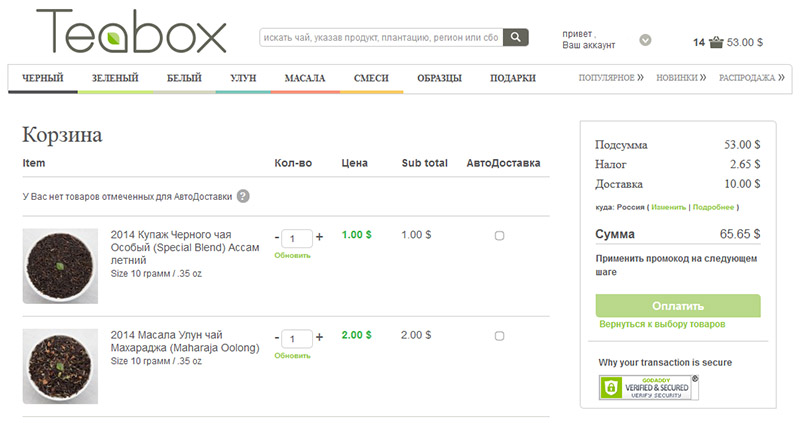Click Обновить under Special Blend Assam

[x=292, y=255]
